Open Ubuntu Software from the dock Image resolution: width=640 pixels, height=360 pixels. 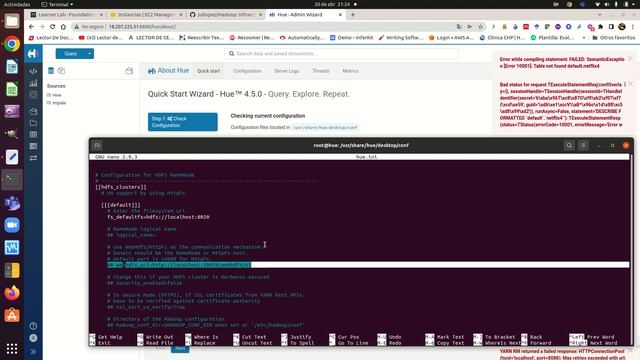12,315
